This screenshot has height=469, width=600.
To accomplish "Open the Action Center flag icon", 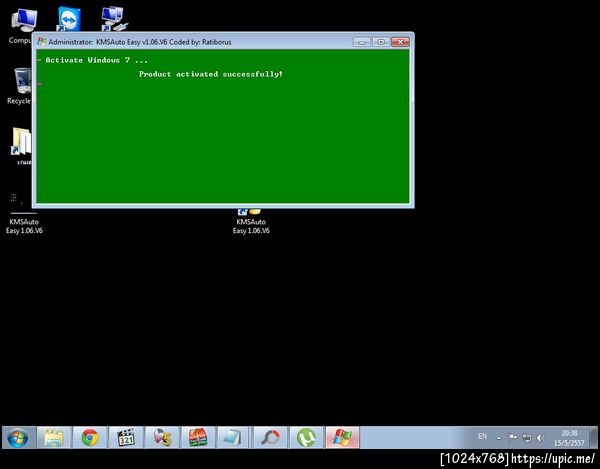I will (513, 438).
